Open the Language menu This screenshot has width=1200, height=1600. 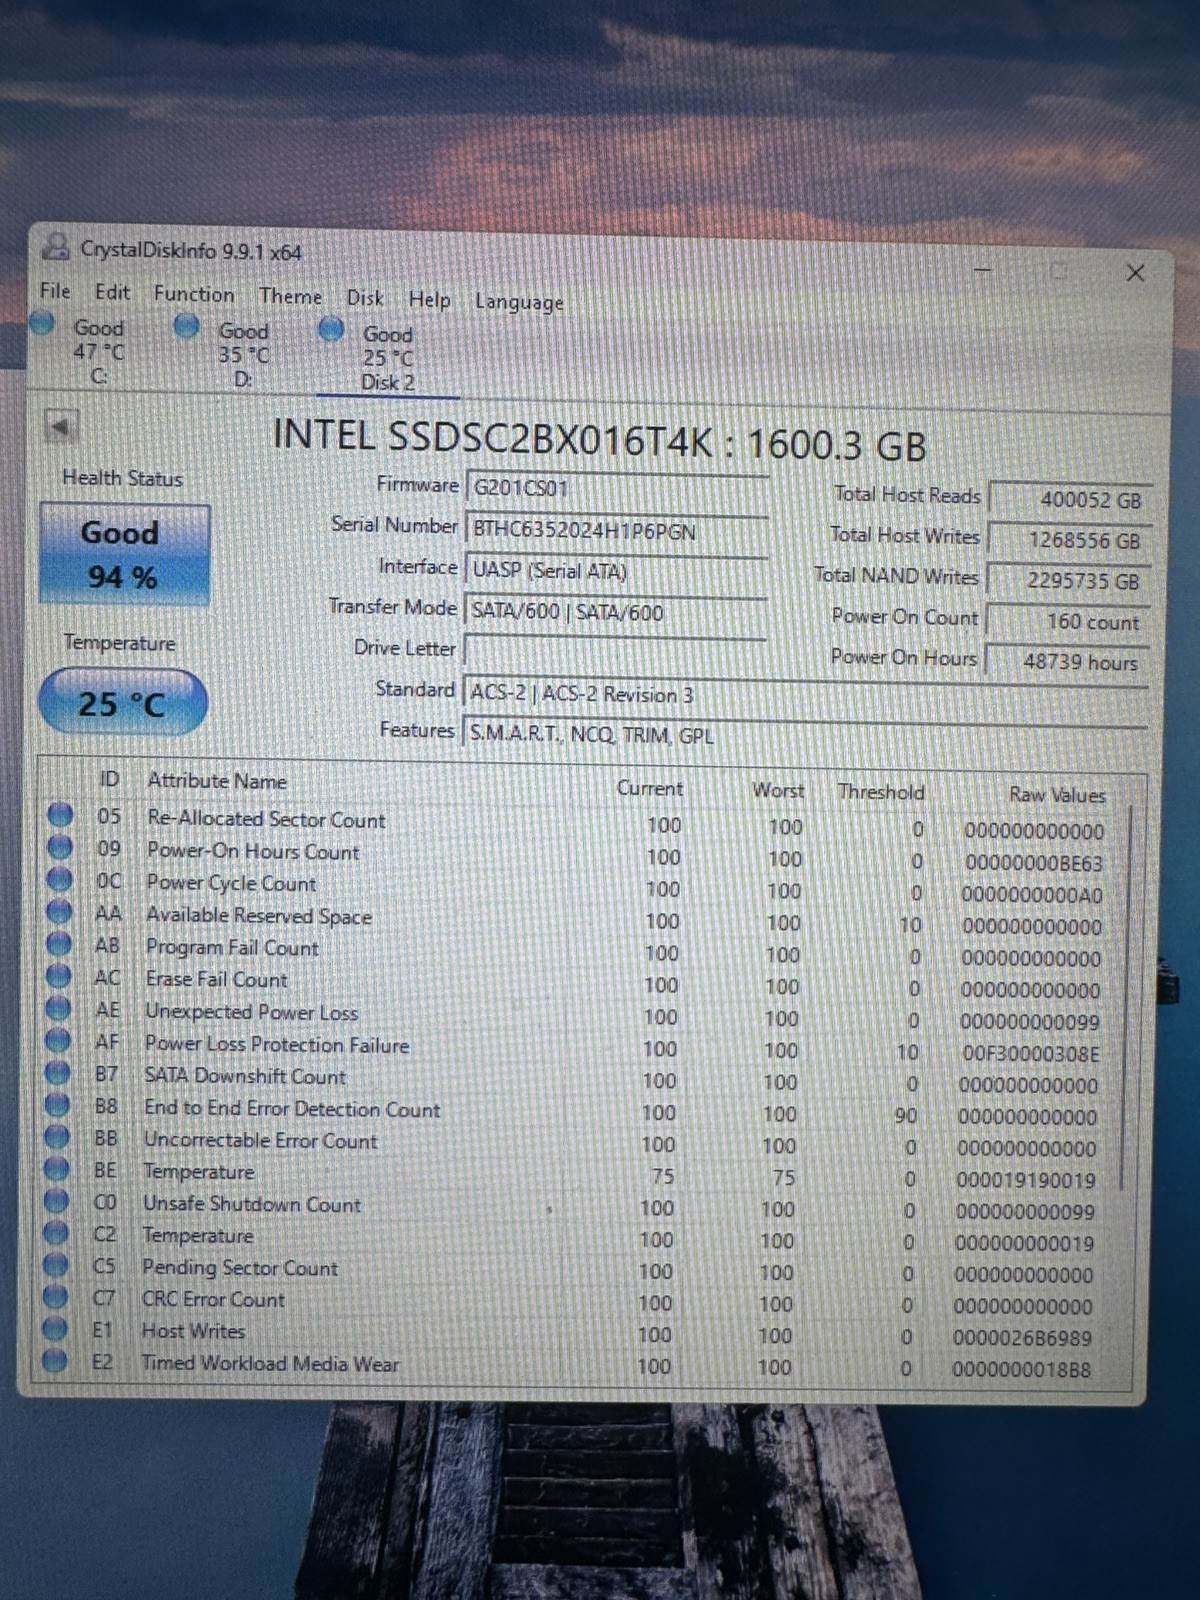519,301
